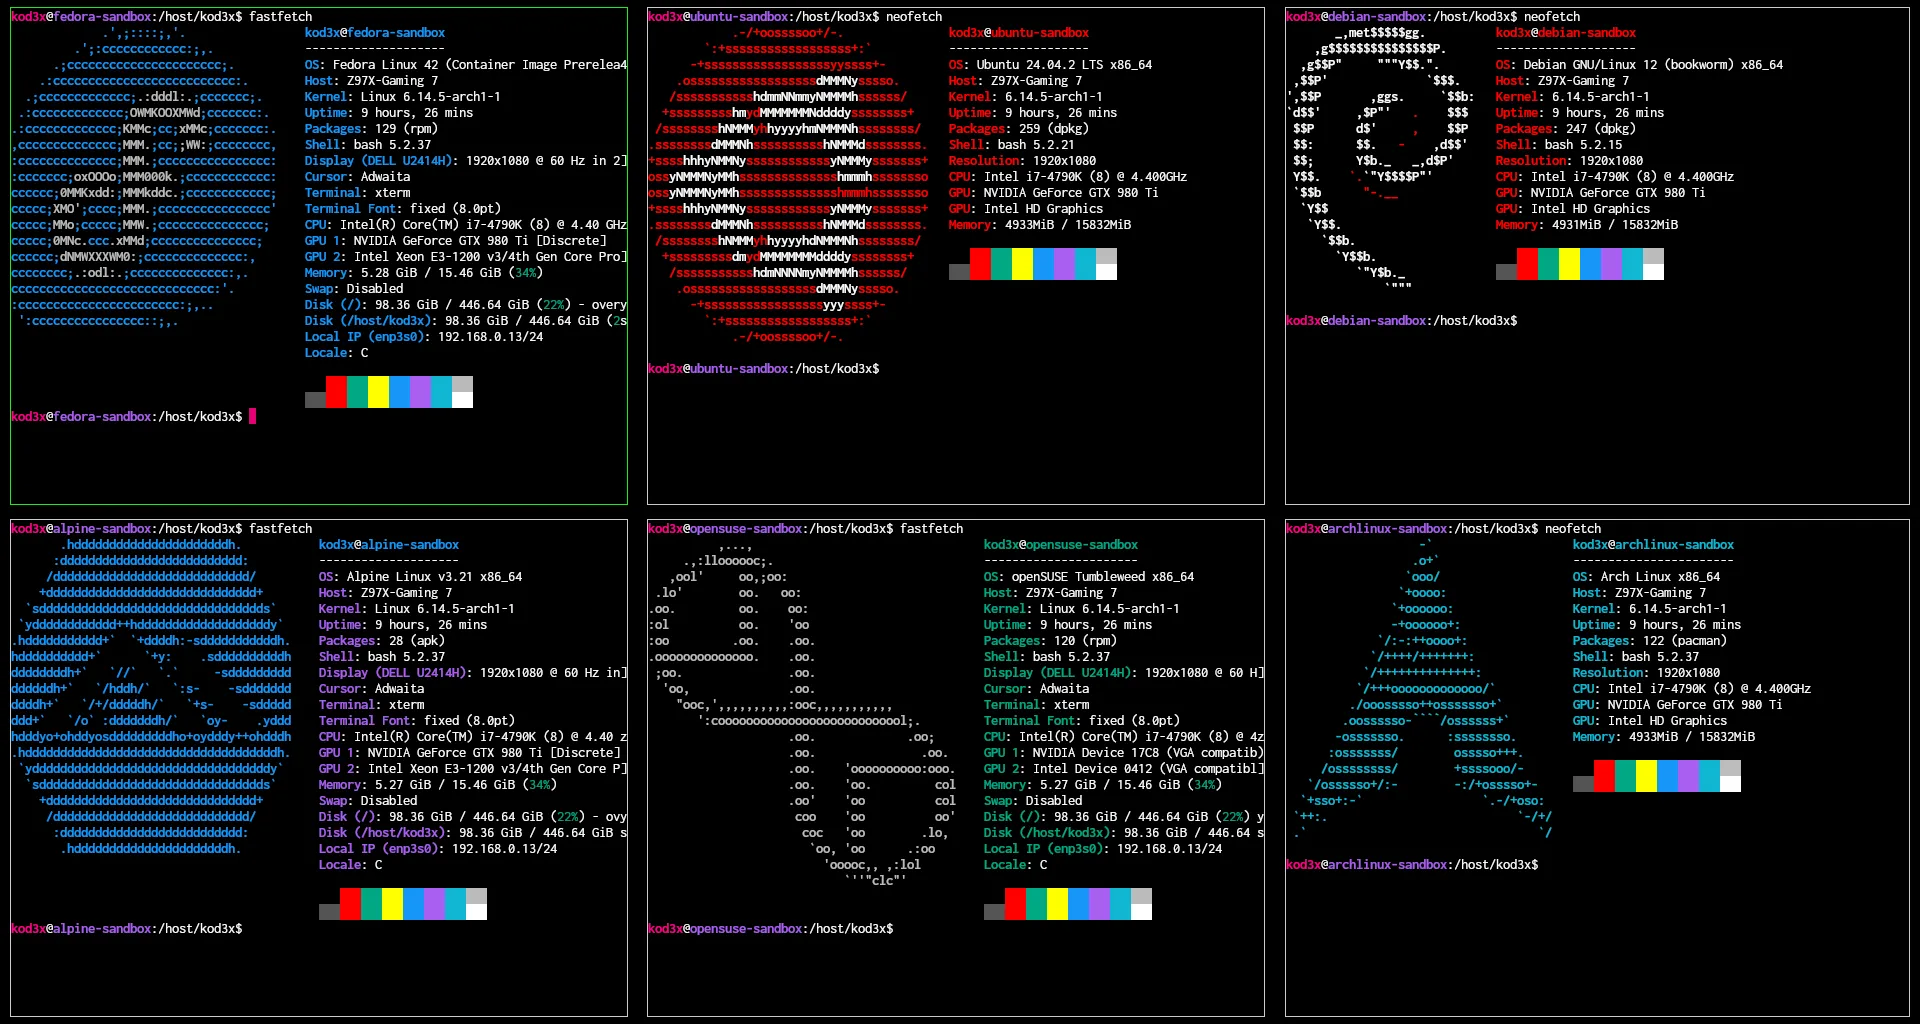This screenshot has height=1024, width=1920.
Task: Click 'Packages: 120 (rpm)' in opensuse terminal
Action: pyautogui.click(x=1050, y=641)
